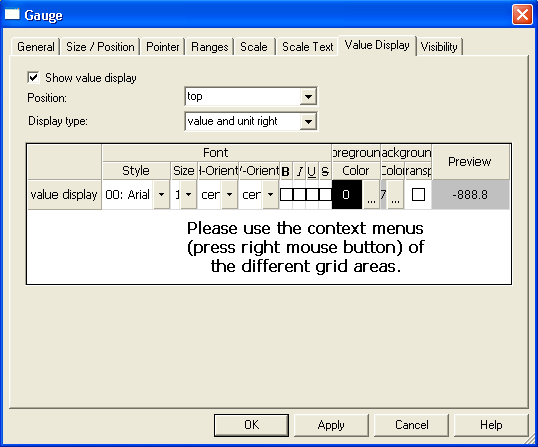Click the black foreground color swatch
The height and width of the screenshot is (447, 538).
347,195
